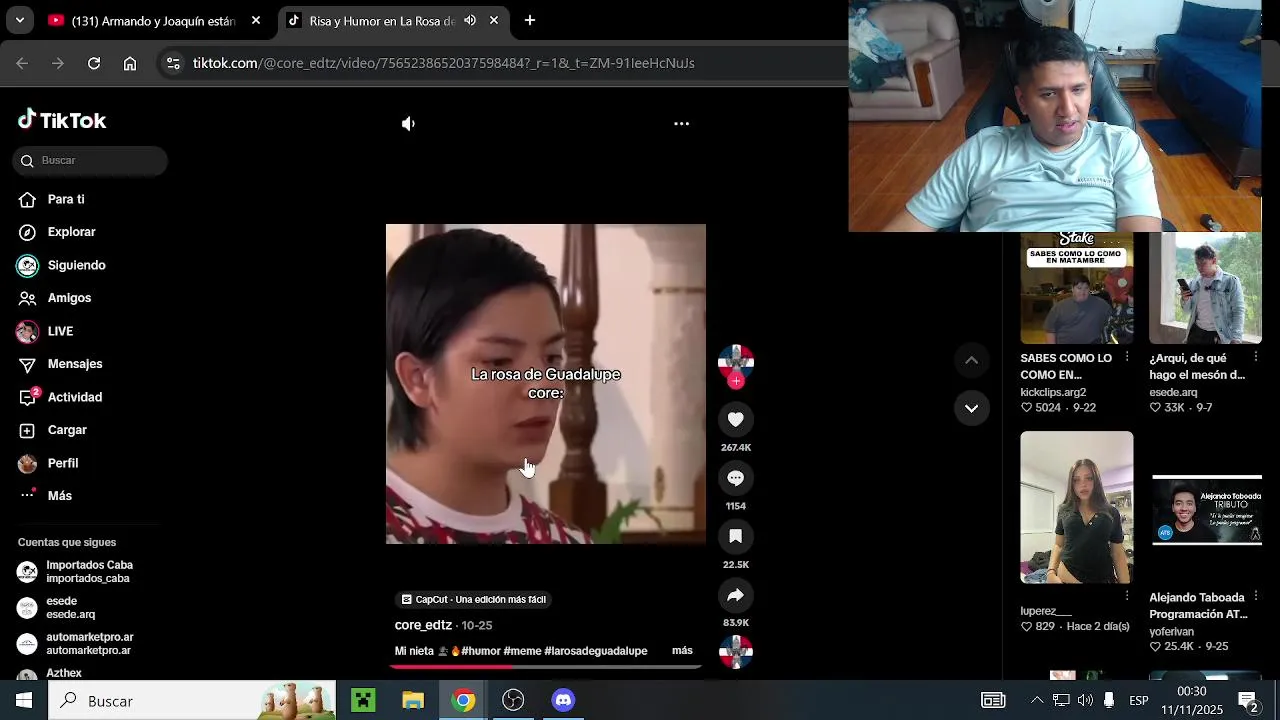Open File Explorer from taskbar
Viewport: 1280px width, 720px height.
point(413,701)
